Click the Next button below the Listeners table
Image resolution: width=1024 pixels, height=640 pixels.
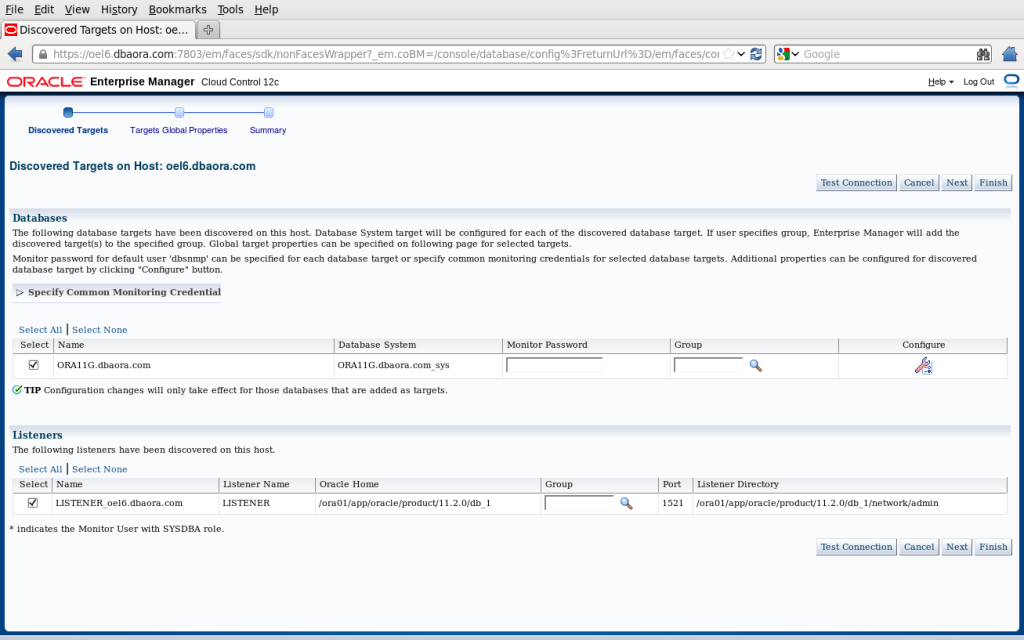click(x=957, y=547)
